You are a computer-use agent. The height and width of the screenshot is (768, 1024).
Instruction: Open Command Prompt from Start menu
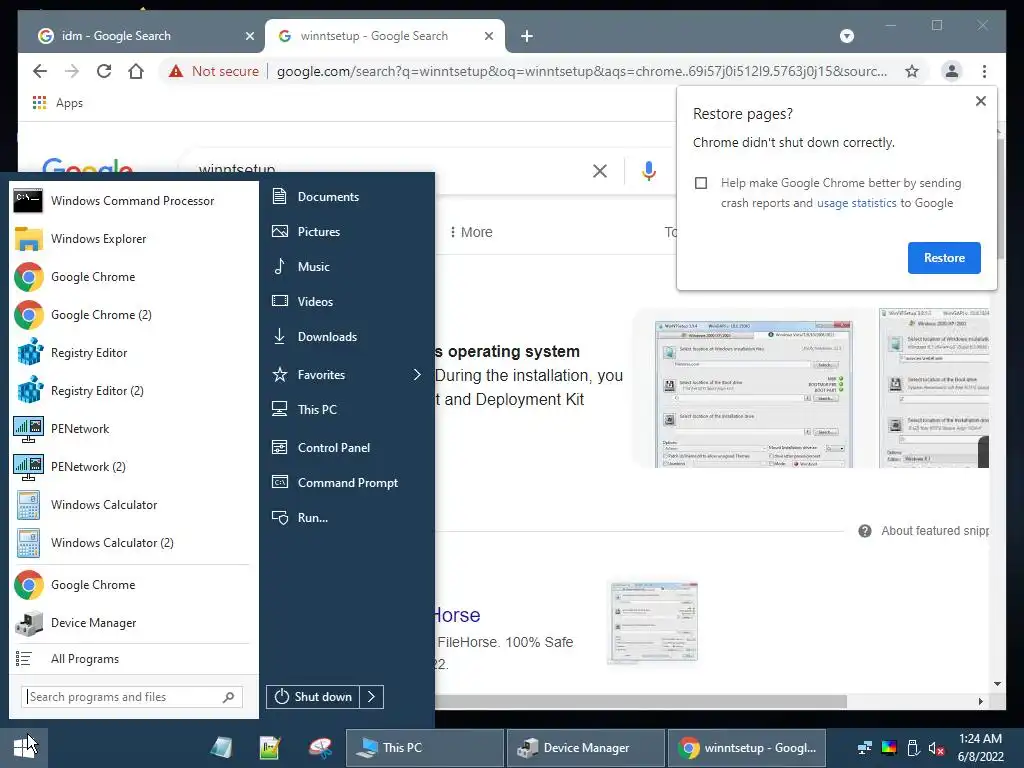pos(347,483)
